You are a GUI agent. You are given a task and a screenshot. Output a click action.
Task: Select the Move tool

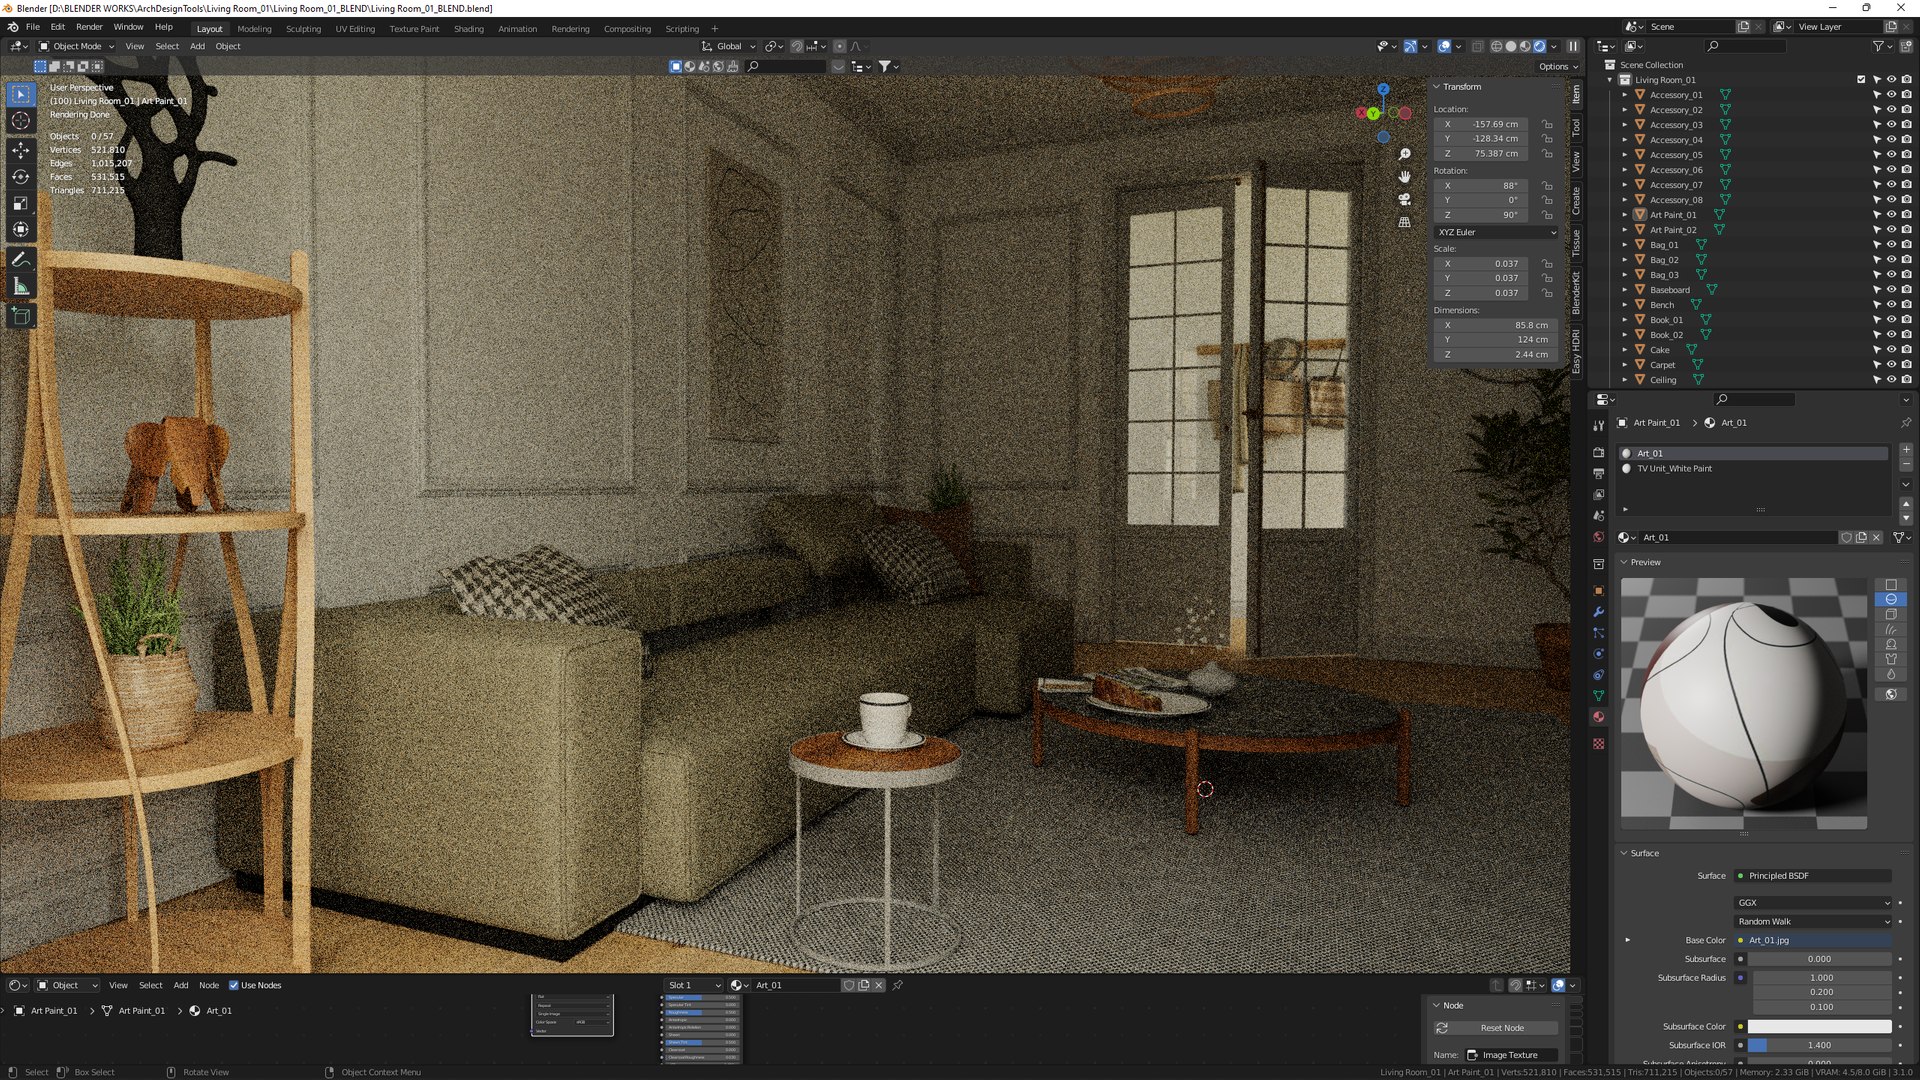(20, 150)
